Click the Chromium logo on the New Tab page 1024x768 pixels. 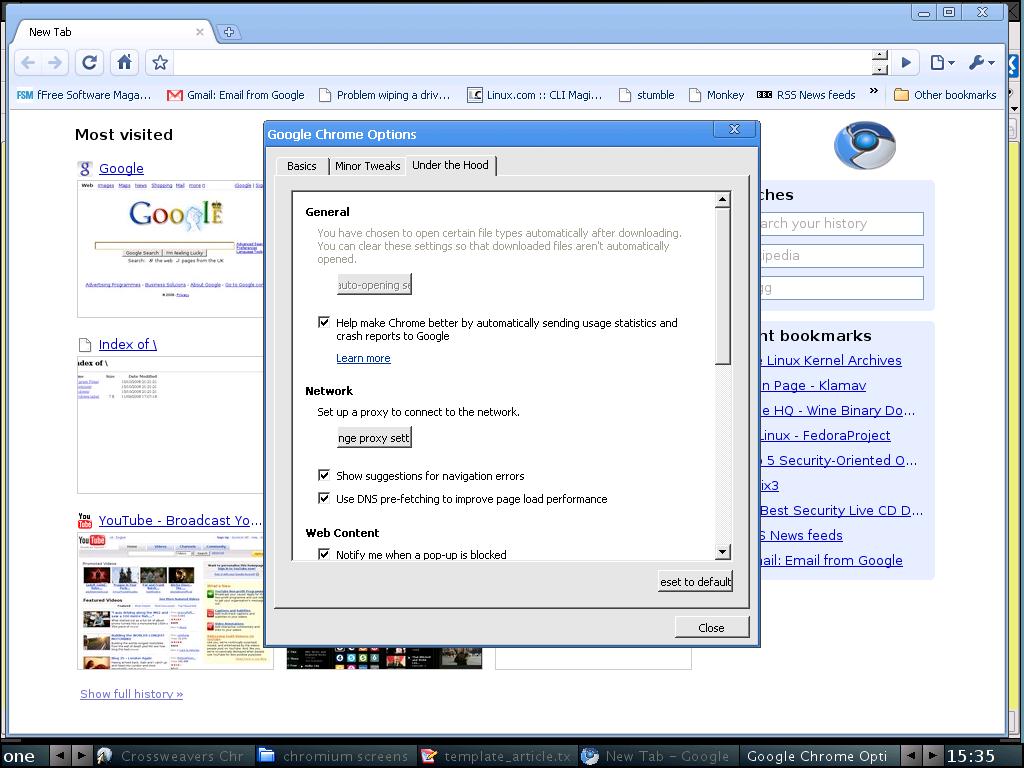865,145
